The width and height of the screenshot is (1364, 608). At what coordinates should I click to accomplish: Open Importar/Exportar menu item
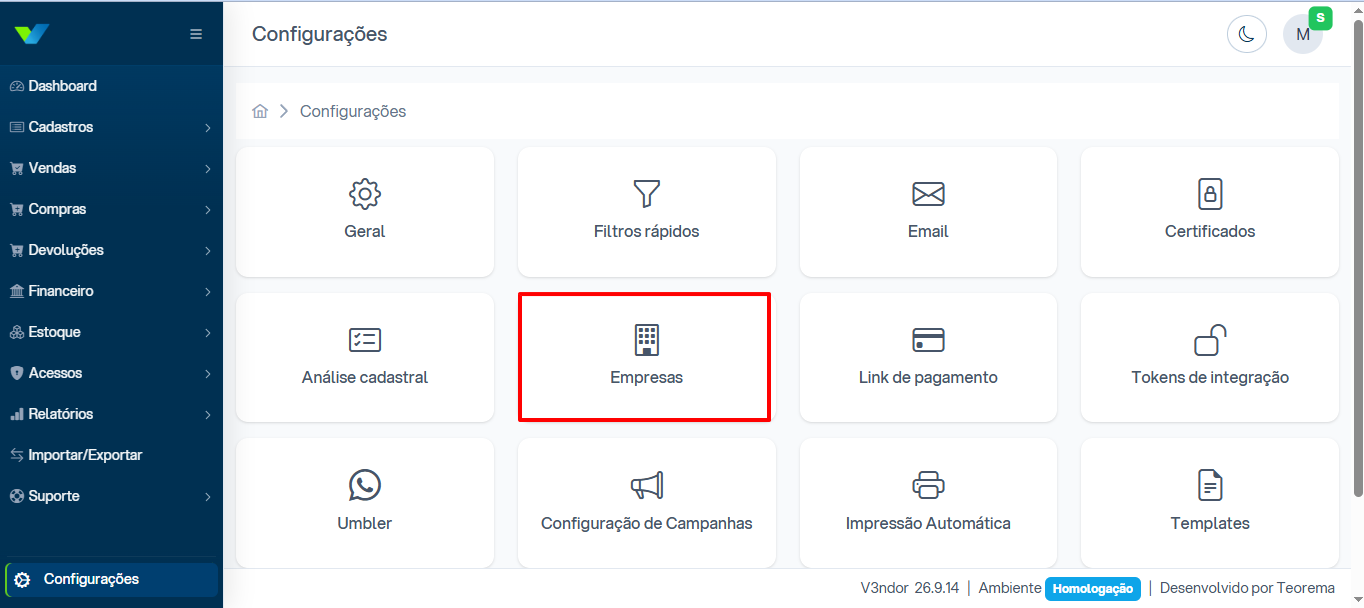111,455
